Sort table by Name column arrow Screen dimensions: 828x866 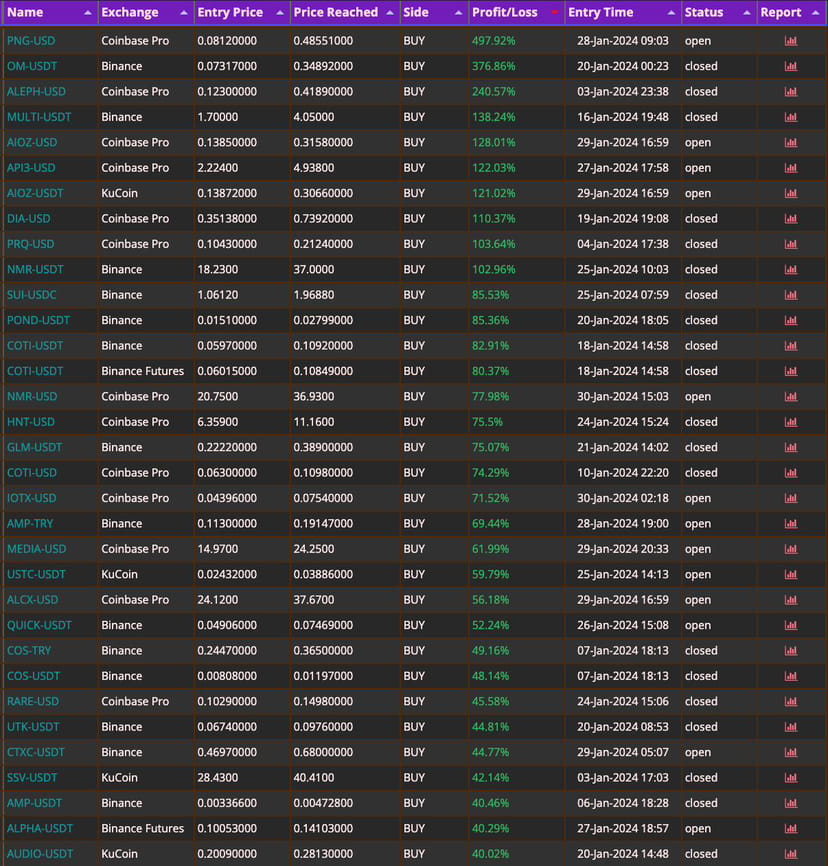[x=87, y=13]
